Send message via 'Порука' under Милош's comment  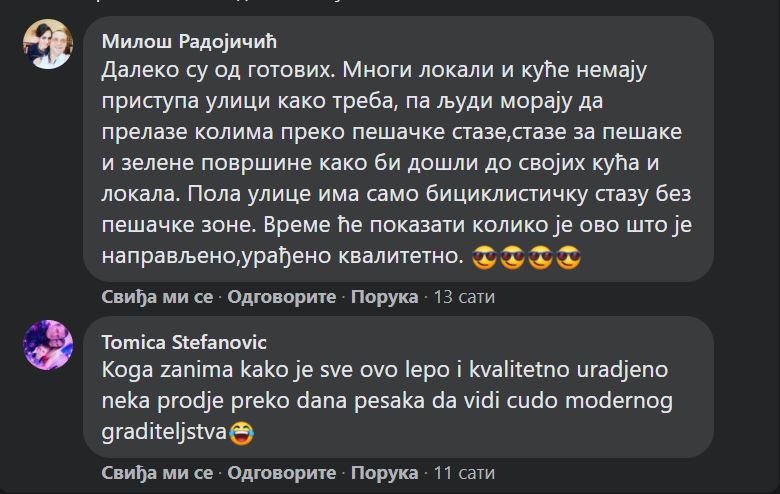point(385,297)
